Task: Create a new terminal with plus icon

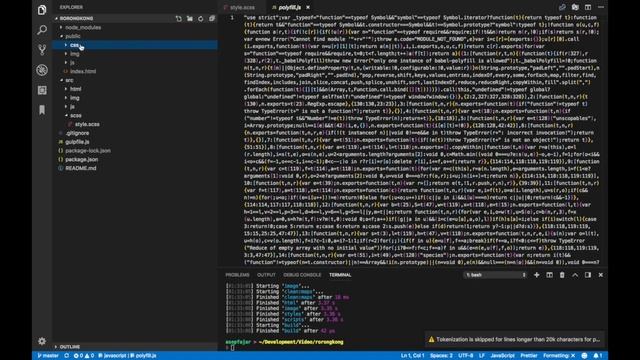Action: 537,275
